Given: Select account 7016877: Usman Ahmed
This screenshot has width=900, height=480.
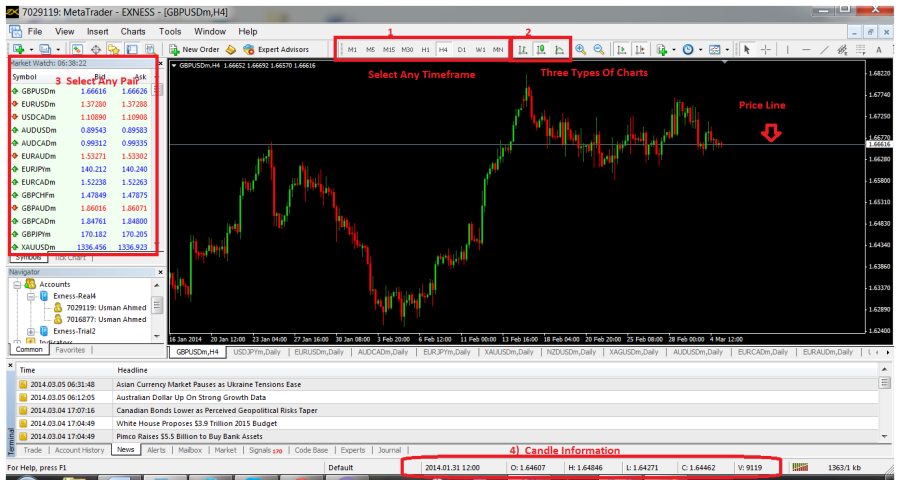Looking at the screenshot, I should tap(106, 319).
